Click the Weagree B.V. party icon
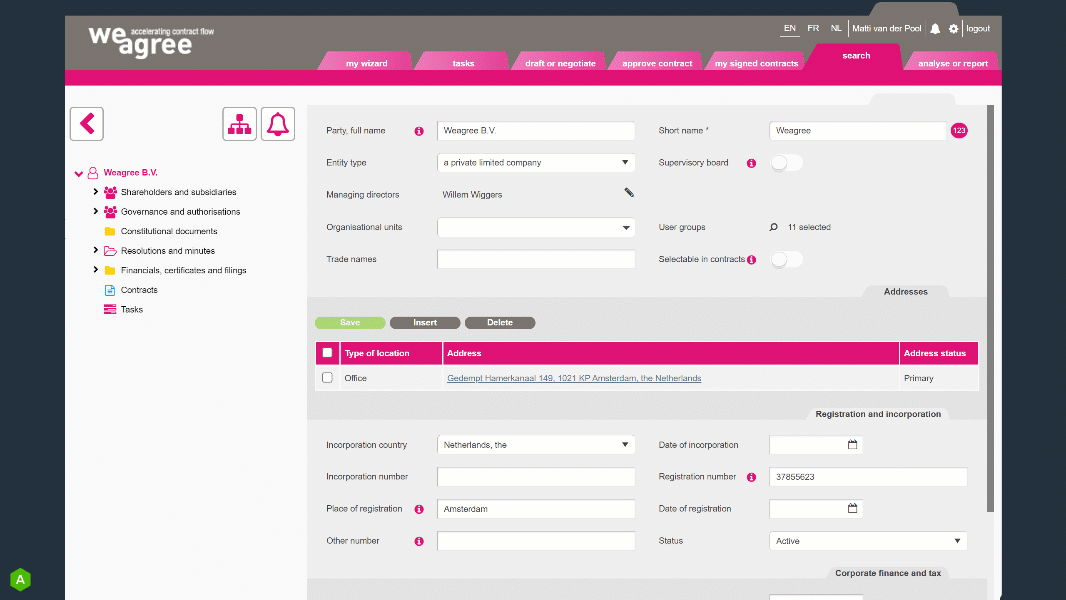 pos(92,173)
